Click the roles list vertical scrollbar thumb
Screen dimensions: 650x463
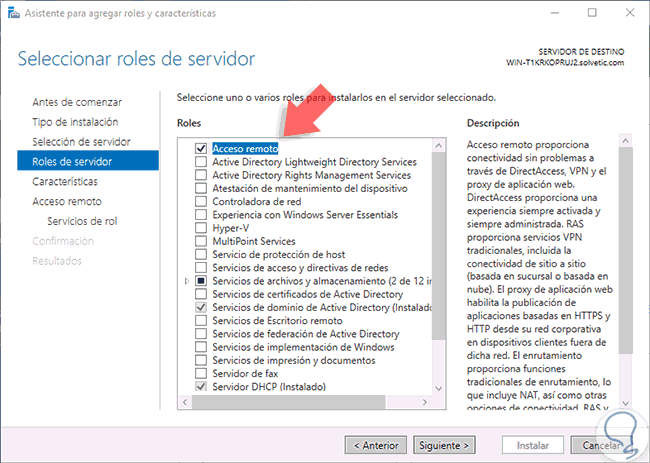pos(439,246)
